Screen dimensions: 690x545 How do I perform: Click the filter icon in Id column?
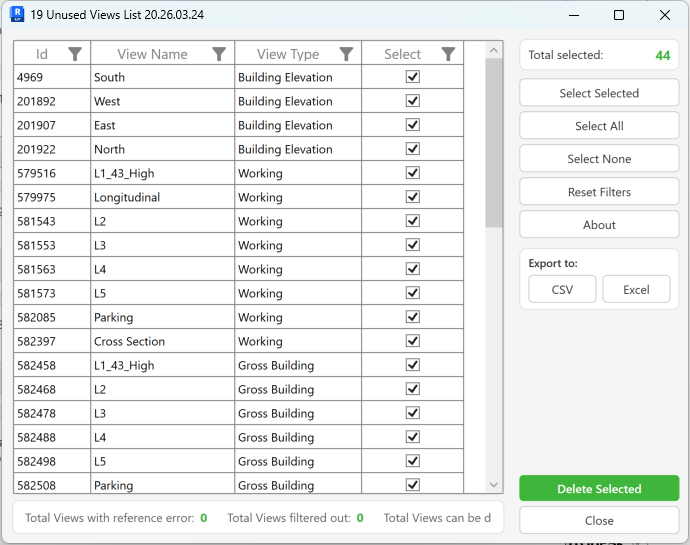click(75, 54)
